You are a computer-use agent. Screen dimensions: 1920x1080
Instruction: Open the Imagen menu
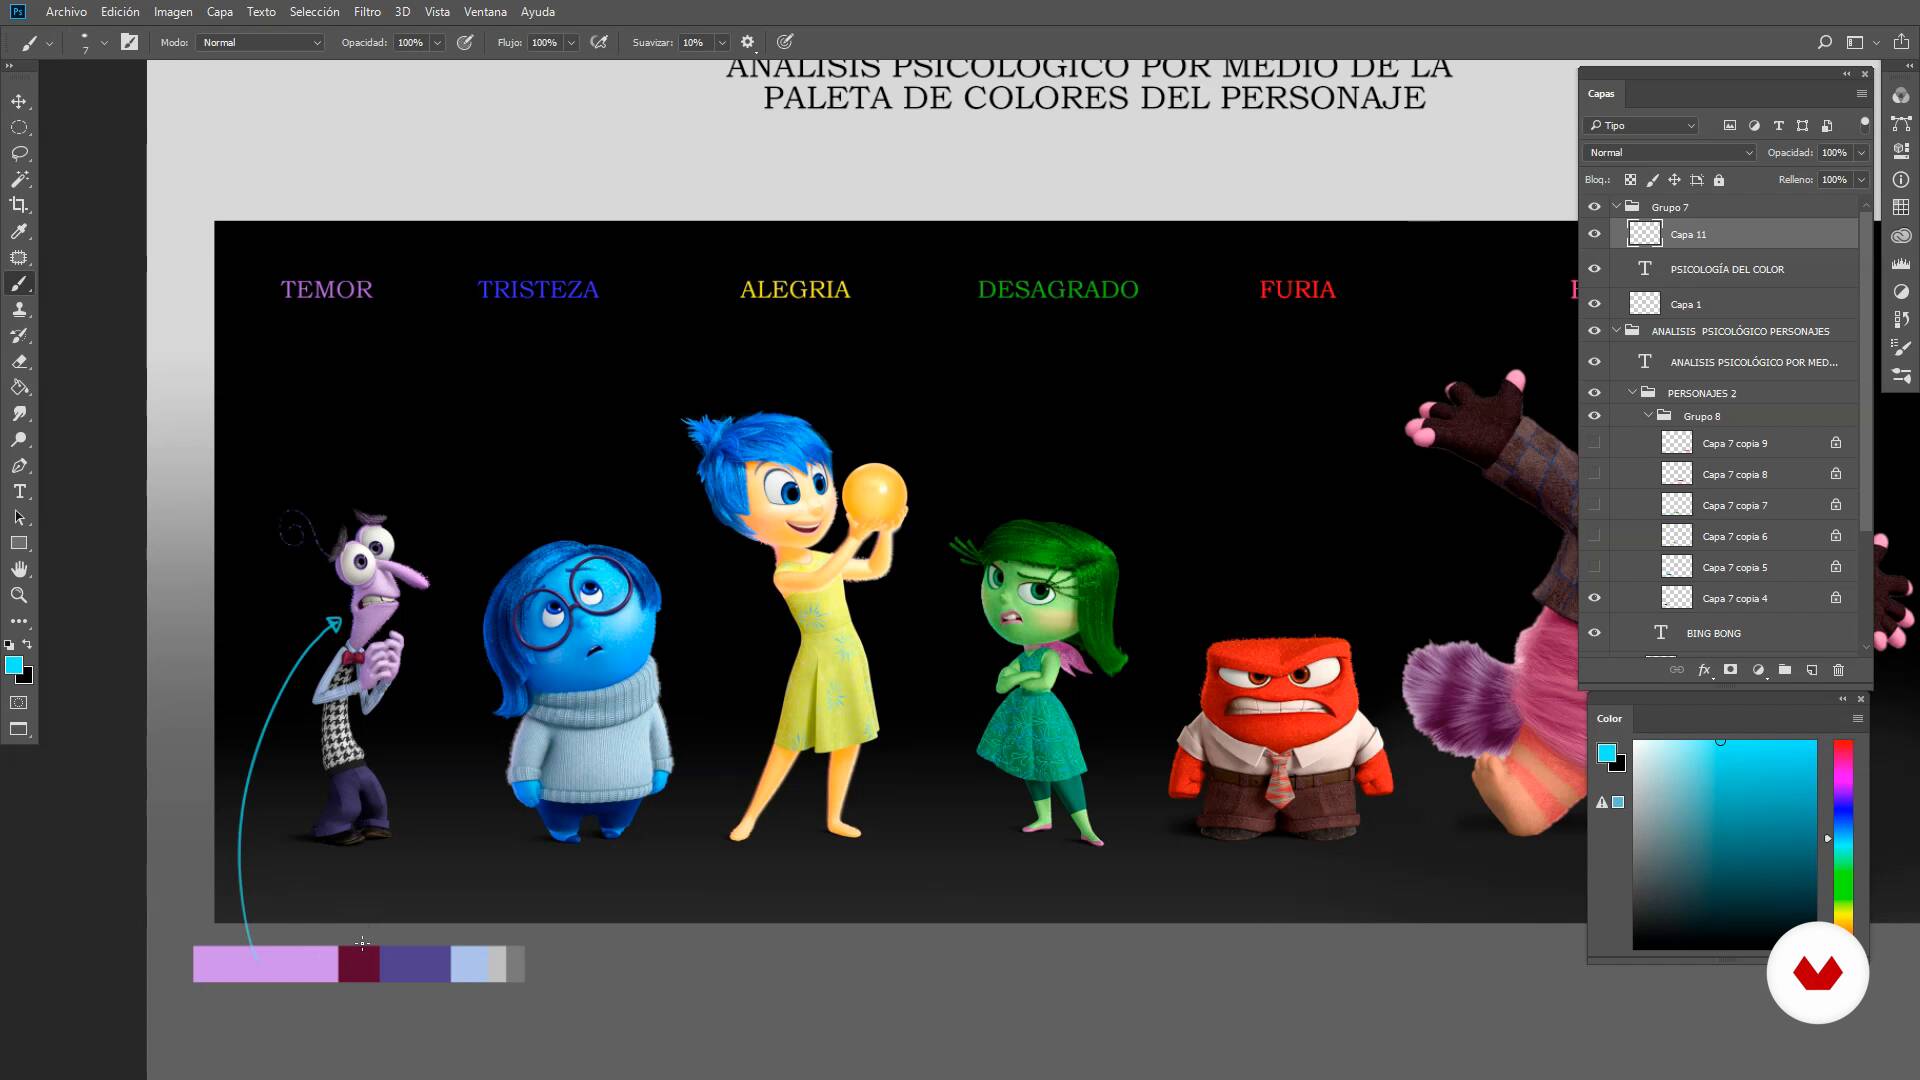tap(173, 12)
